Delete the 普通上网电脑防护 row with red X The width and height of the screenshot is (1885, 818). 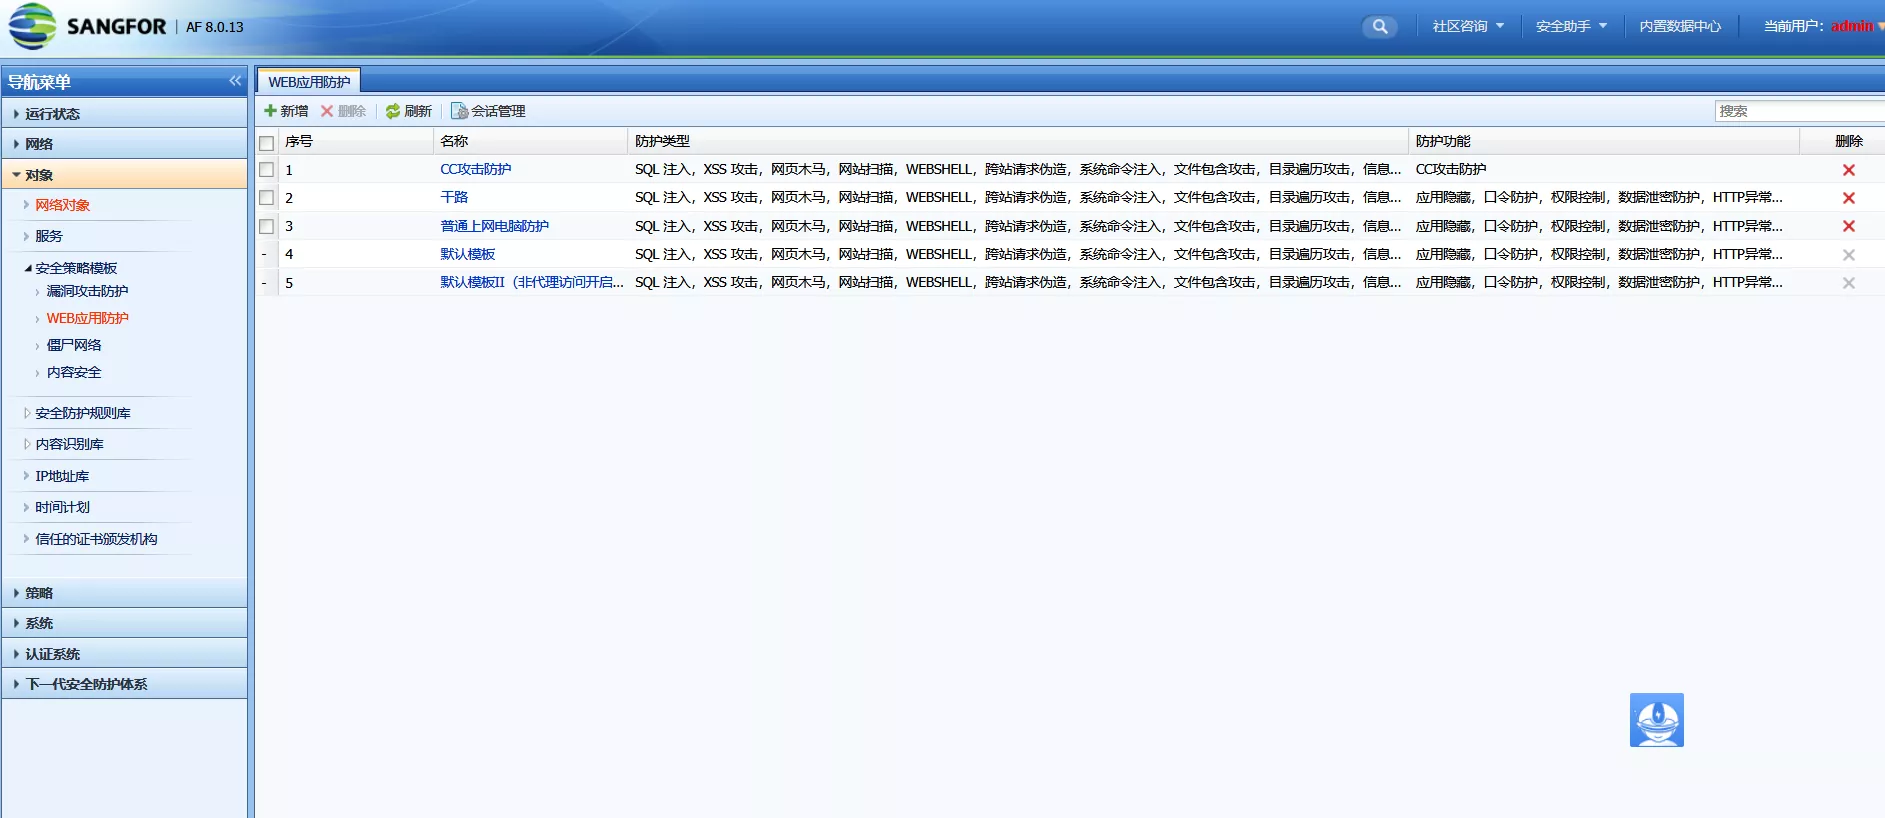point(1848,226)
